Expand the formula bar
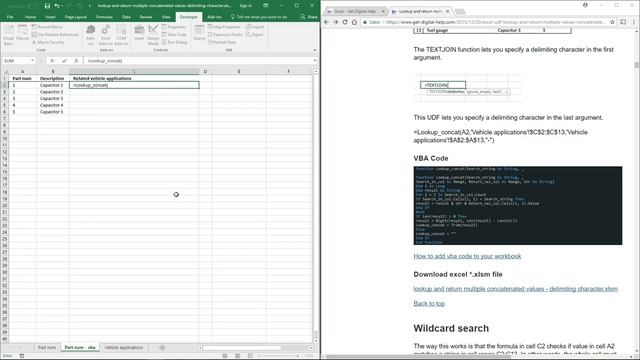Screen dimensions: 640x360 [x=315, y=61]
